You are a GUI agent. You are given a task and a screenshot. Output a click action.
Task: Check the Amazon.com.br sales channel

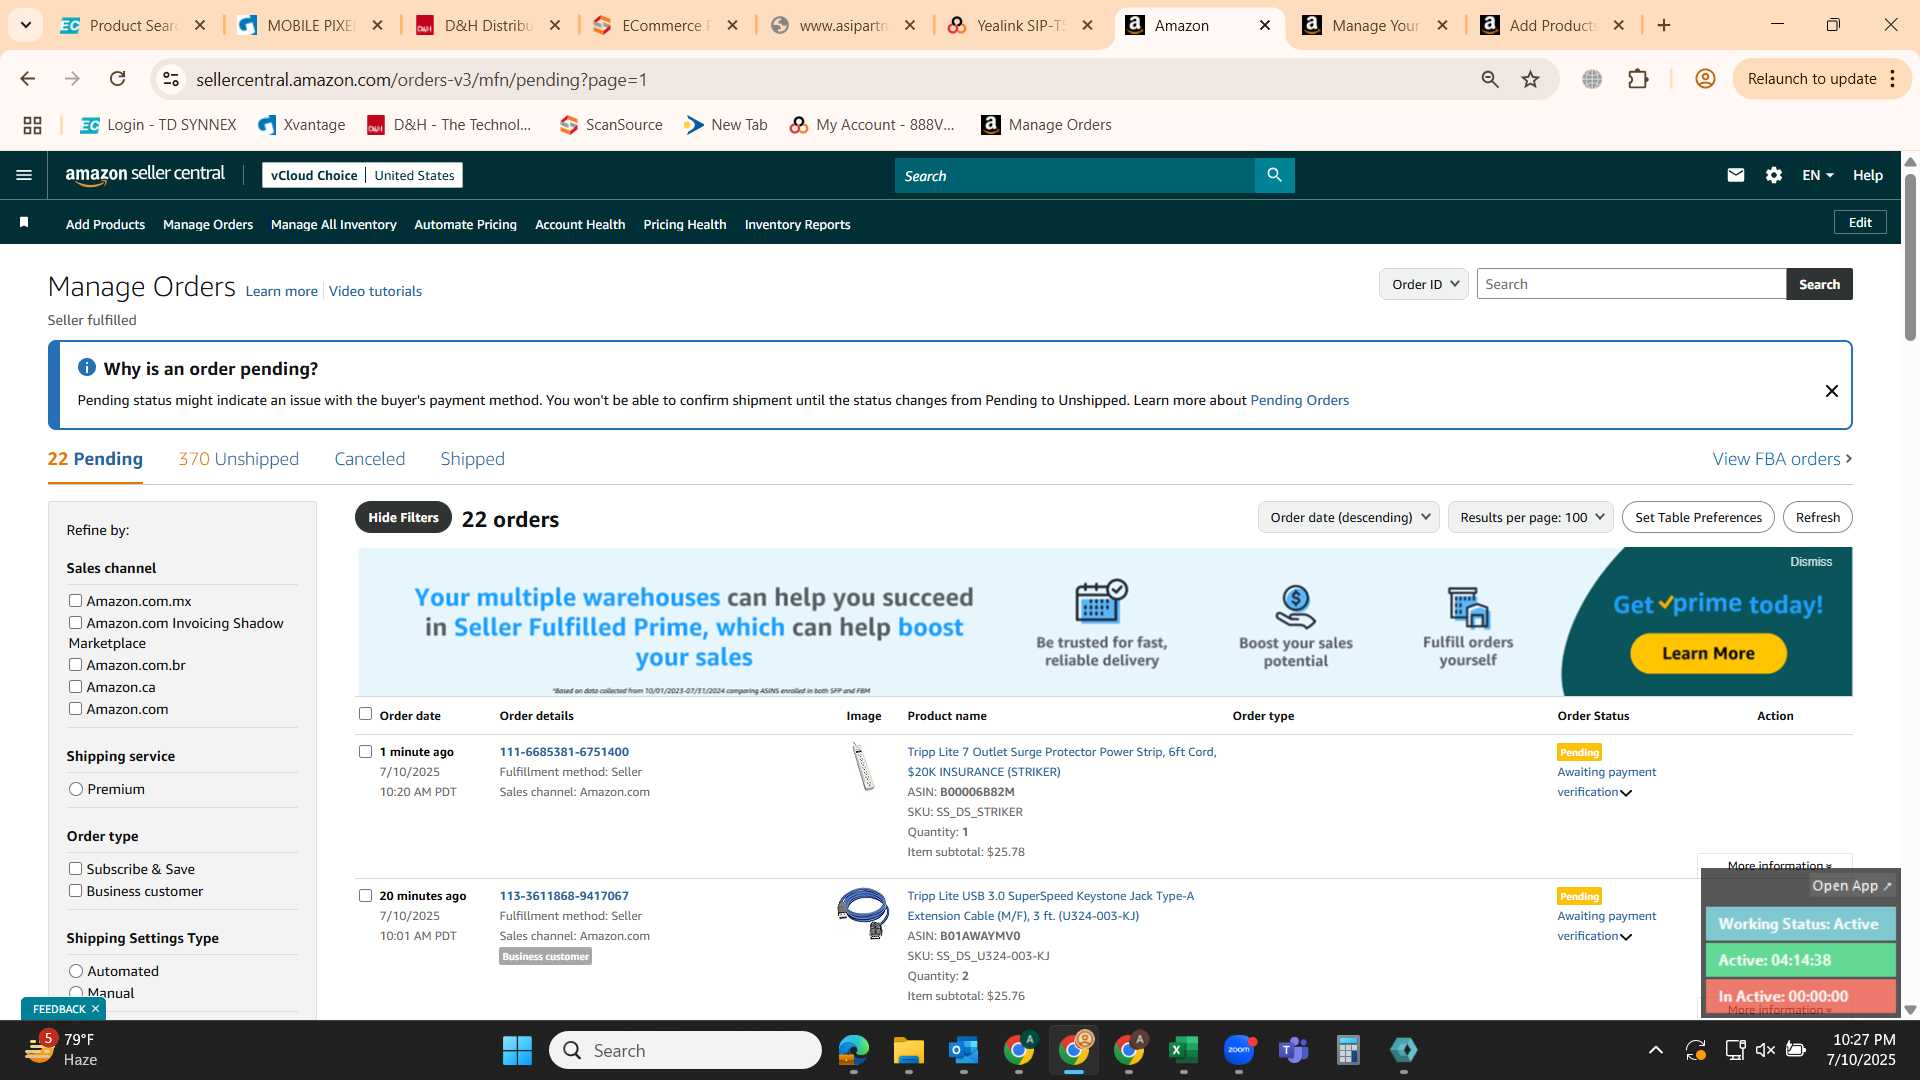[75, 664]
